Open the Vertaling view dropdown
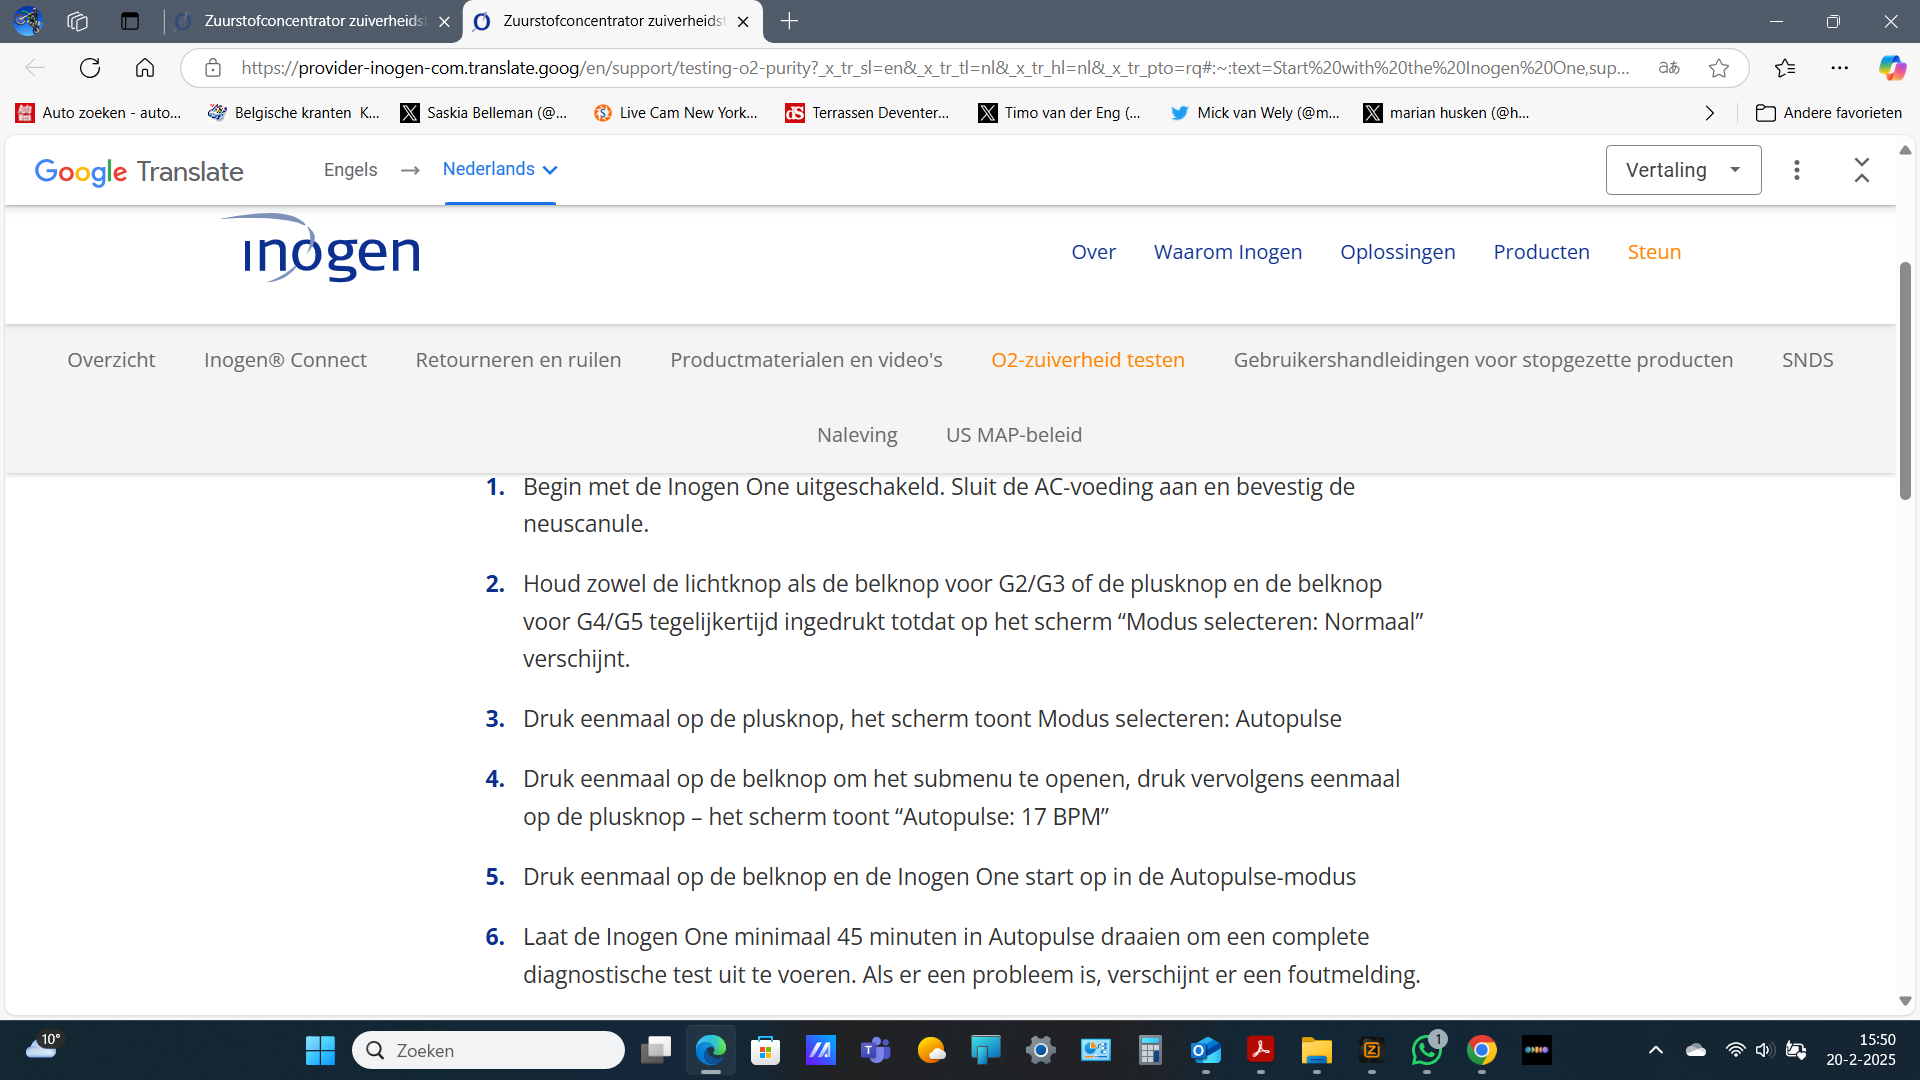 tap(1683, 170)
